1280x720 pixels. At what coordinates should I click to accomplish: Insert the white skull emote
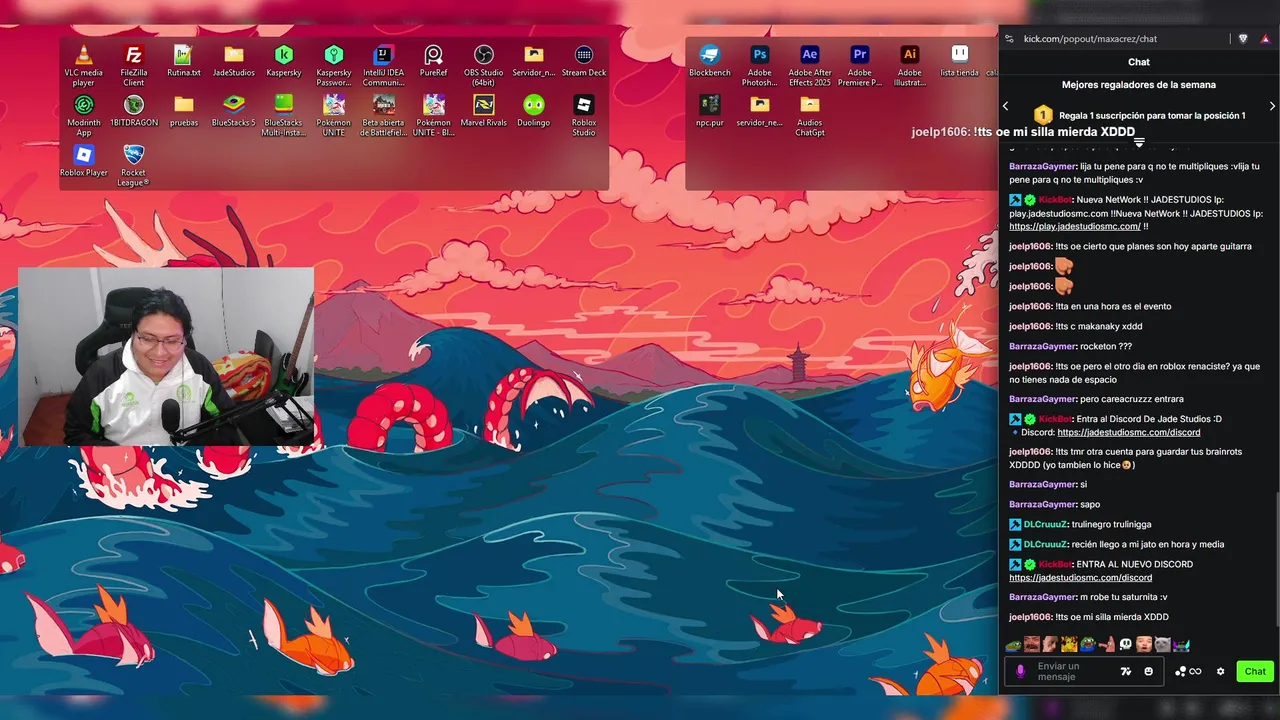coord(1126,645)
